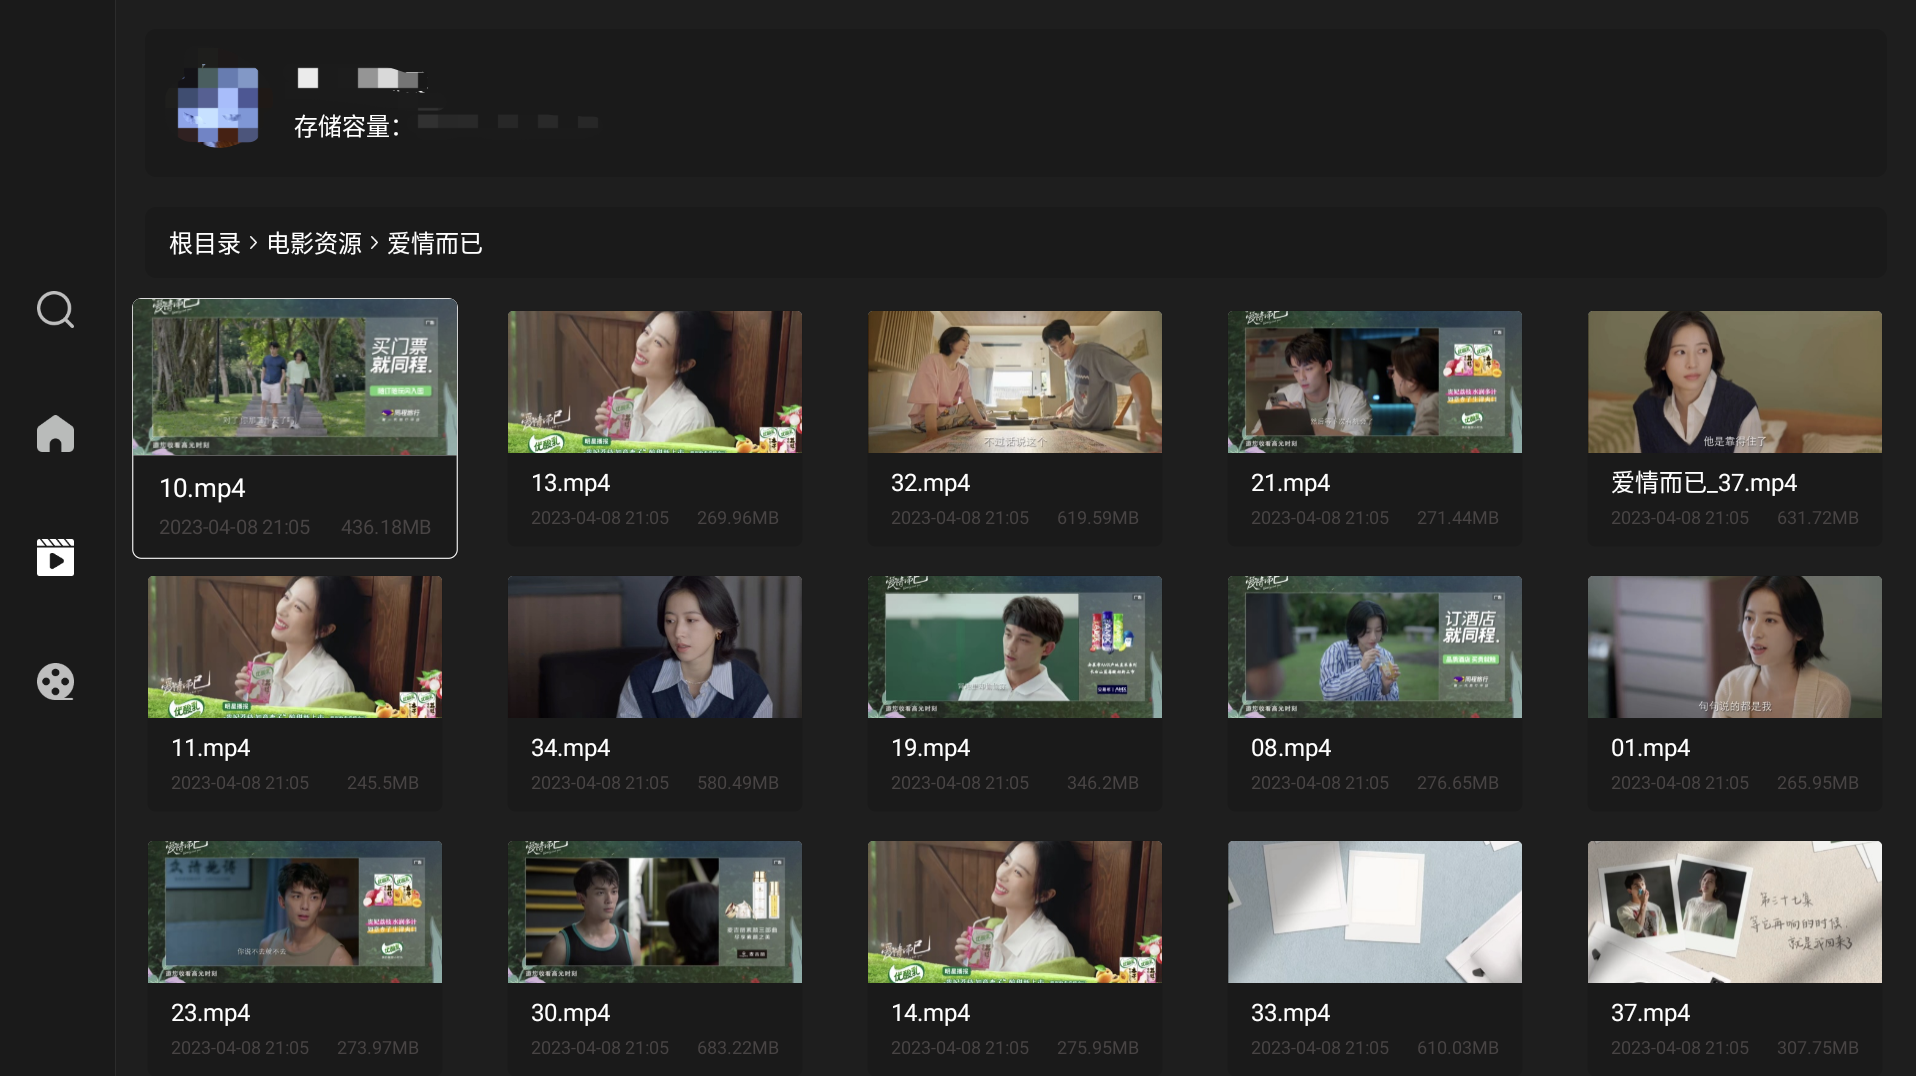Click the 11.mp4 file name
This screenshot has width=1916, height=1076.
click(x=210, y=748)
